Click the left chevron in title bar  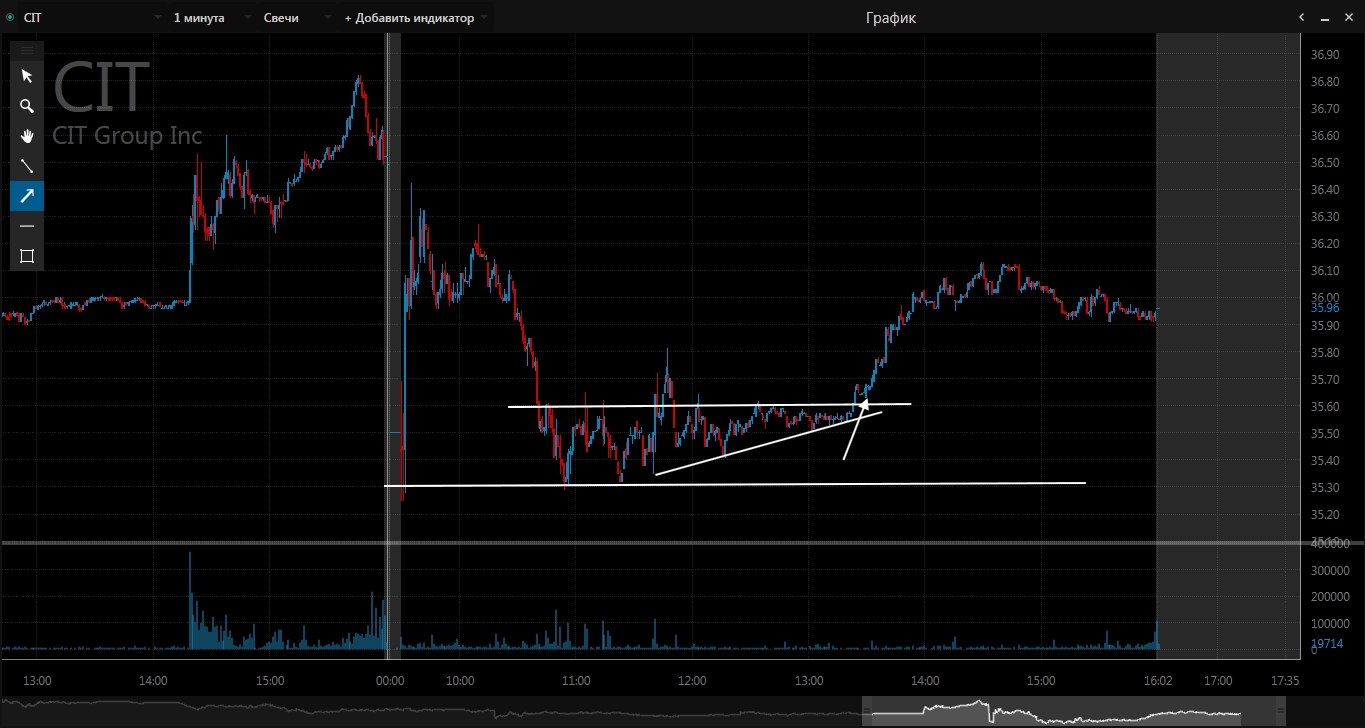(1301, 17)
